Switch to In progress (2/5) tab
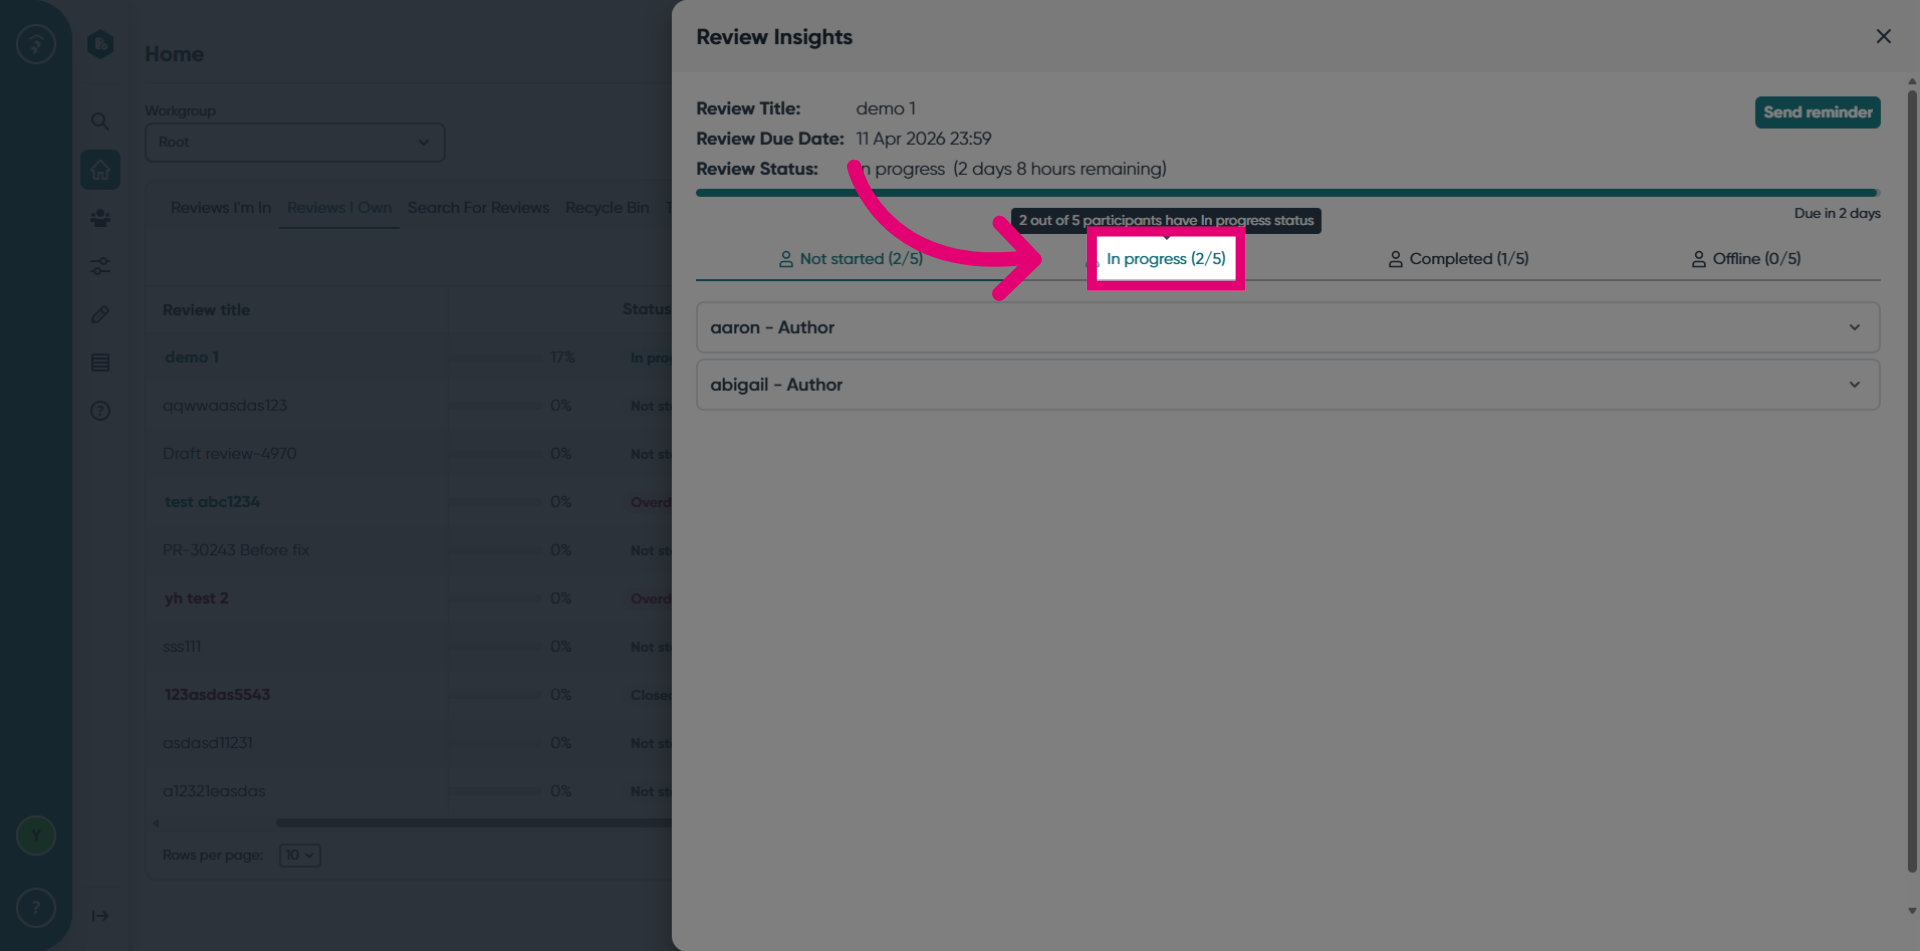 pos(1166,259)
